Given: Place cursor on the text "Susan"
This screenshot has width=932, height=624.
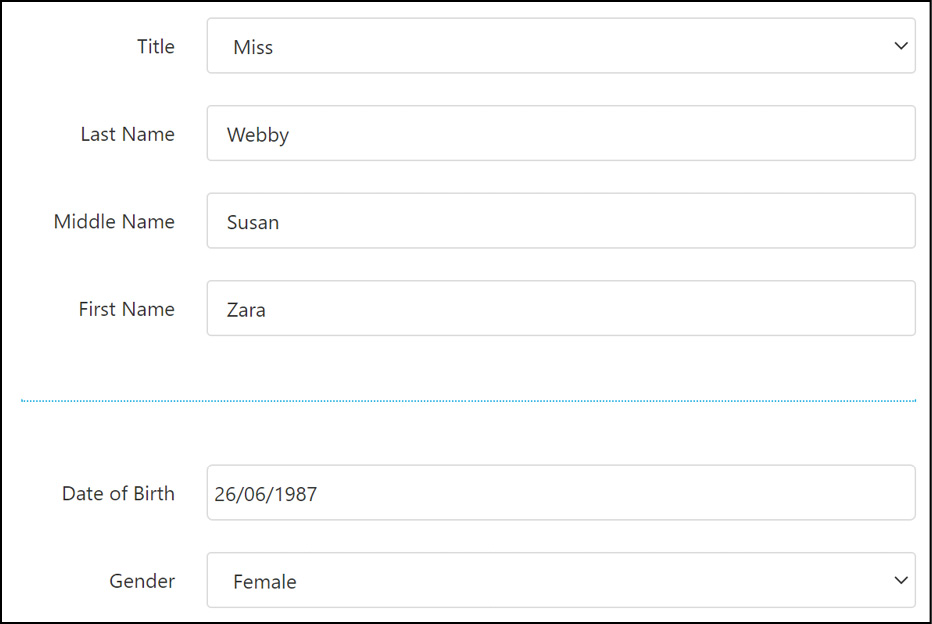Looking at the screenshot, I should (253, 222).
